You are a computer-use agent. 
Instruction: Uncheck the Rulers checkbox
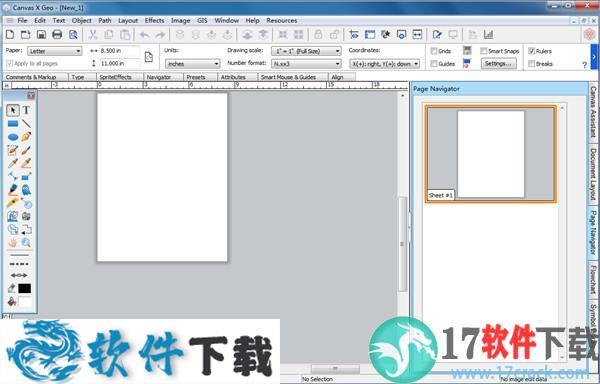click(532, 51)
